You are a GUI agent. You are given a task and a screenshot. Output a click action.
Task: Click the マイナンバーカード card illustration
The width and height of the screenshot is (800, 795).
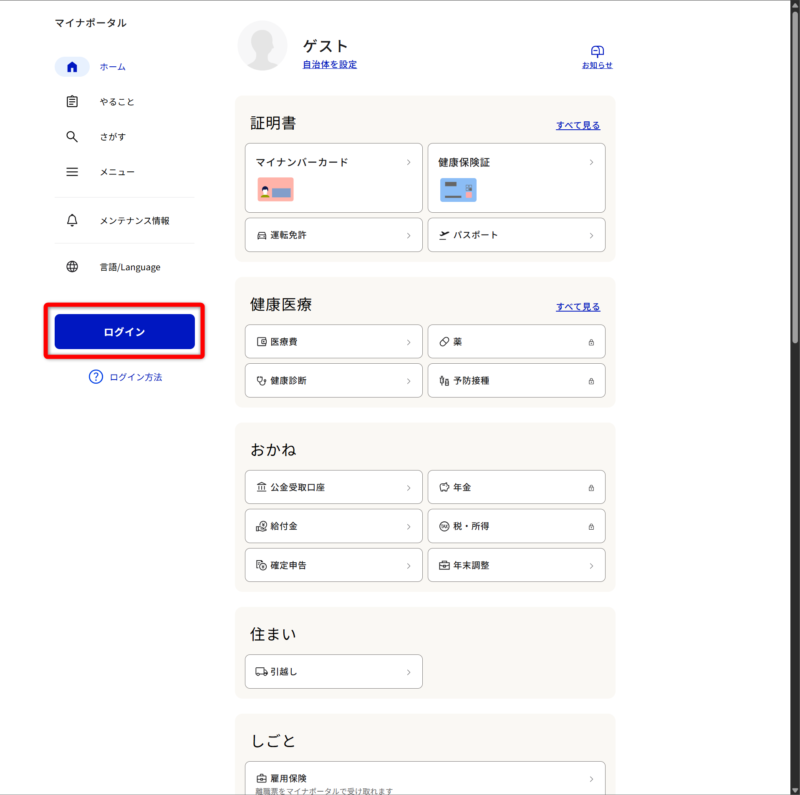pos(275,190)
